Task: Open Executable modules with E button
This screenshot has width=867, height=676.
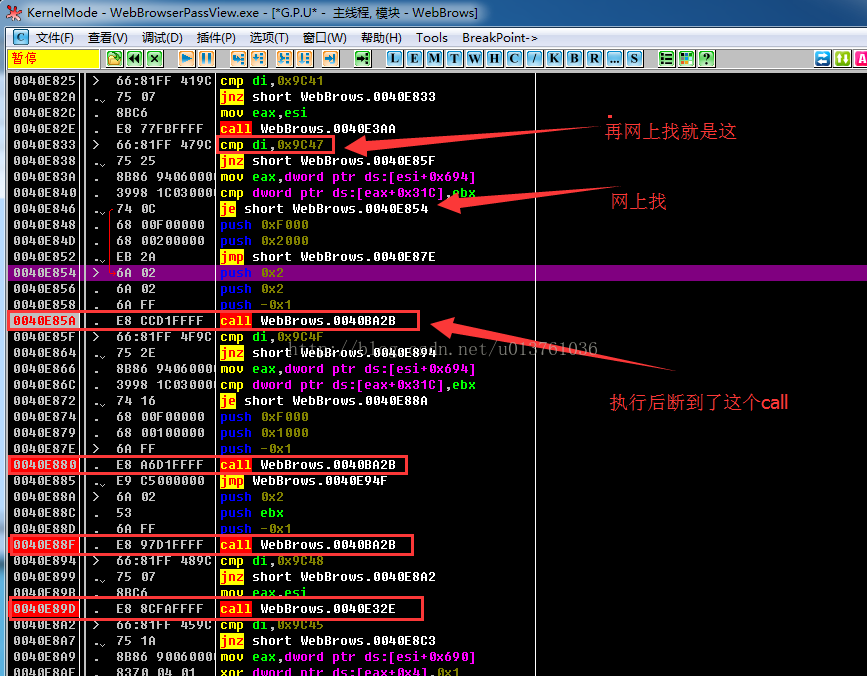Action: pyautogui.click(x=414, y=59)
